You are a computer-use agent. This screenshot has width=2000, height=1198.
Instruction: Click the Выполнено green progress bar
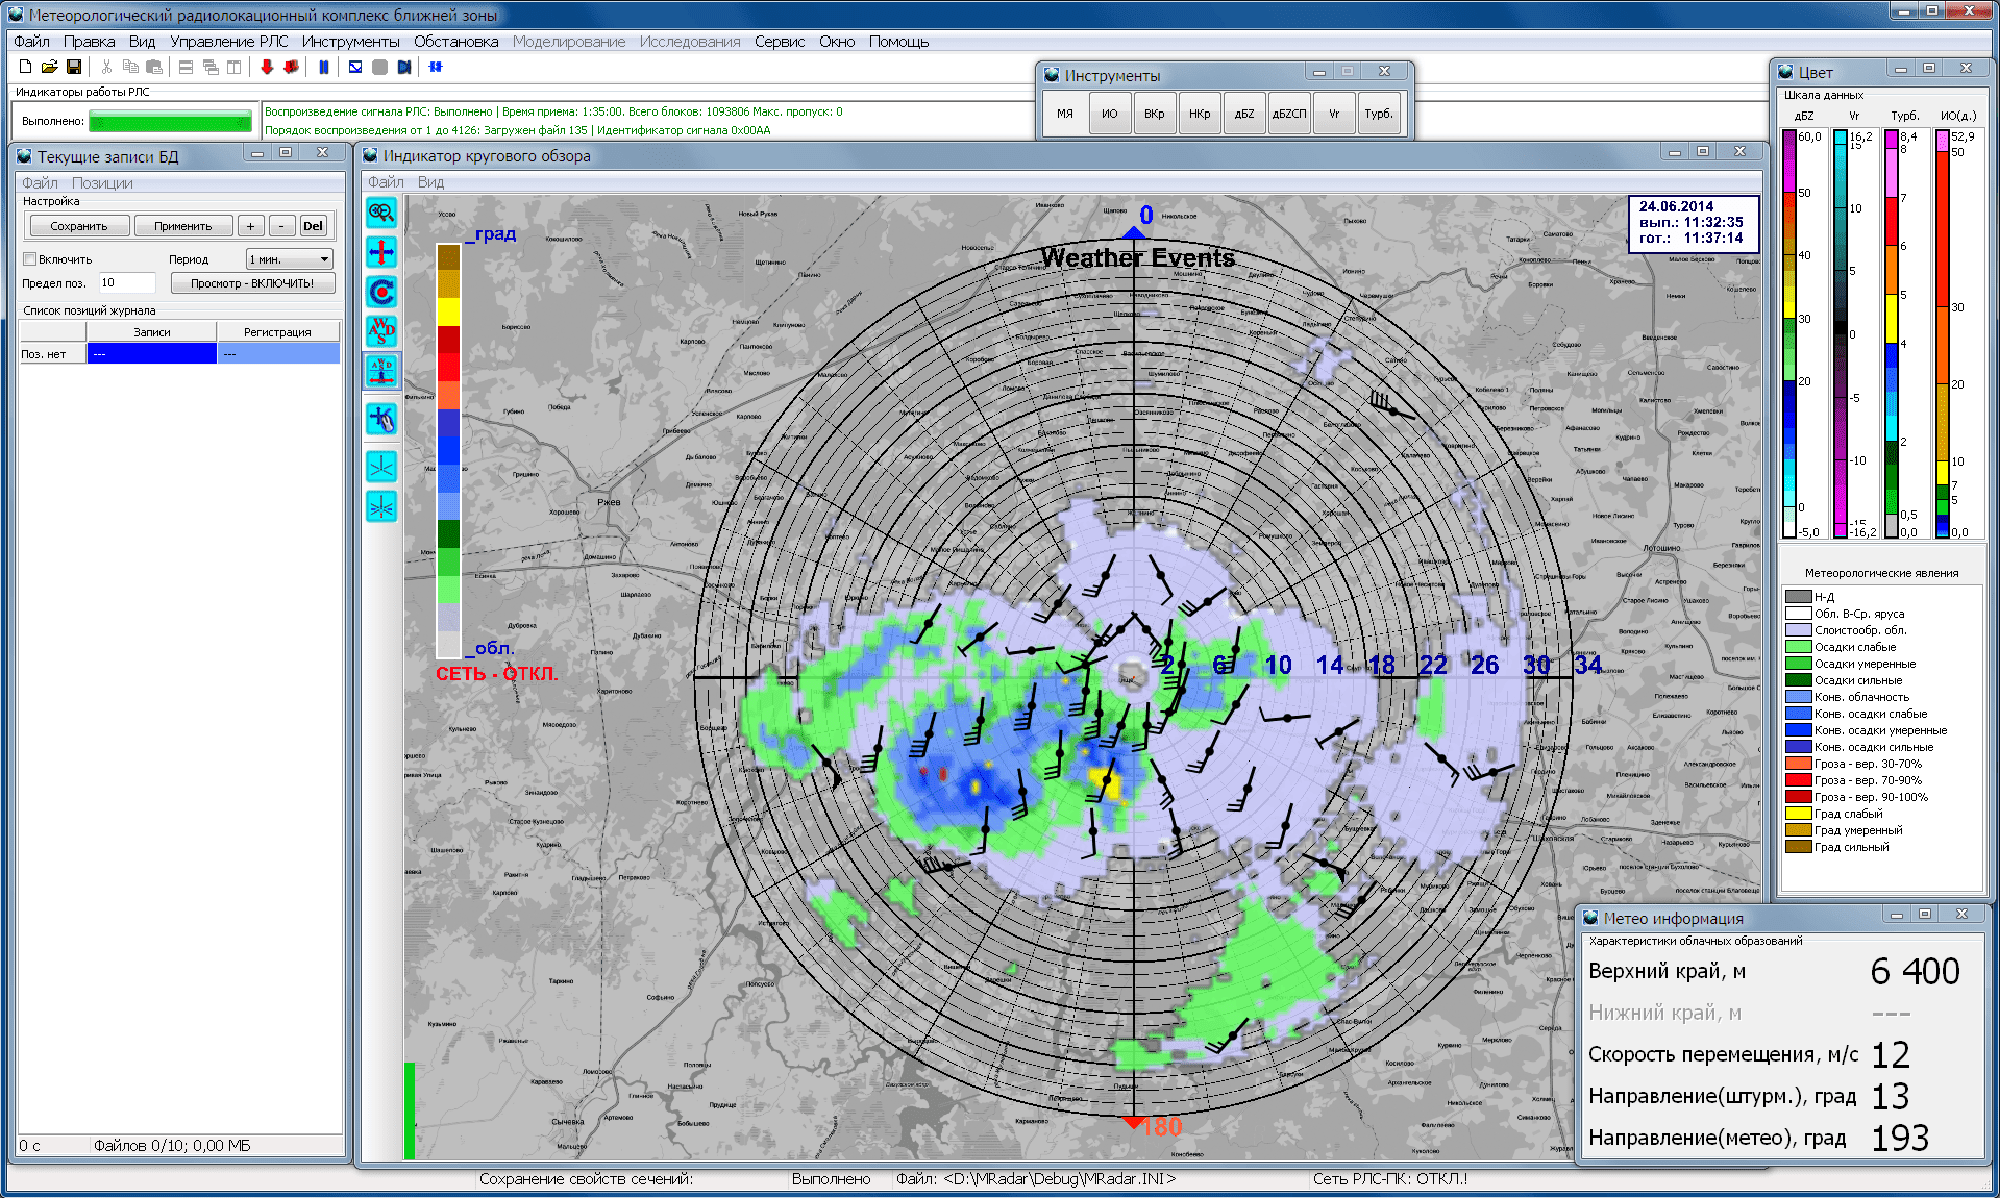[171, 122]
